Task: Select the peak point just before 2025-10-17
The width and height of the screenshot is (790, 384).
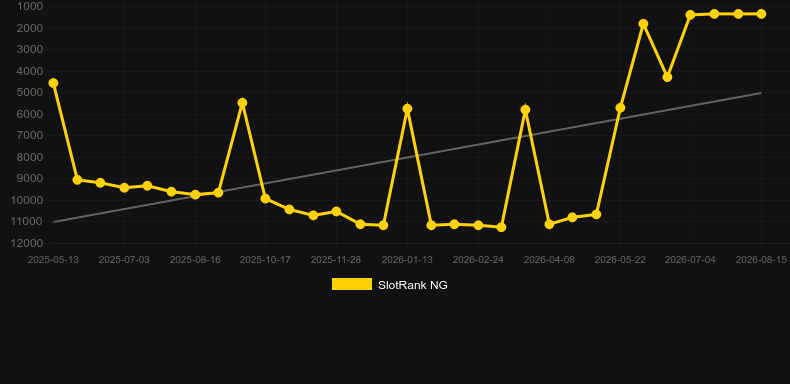Action: coord(242,103)
